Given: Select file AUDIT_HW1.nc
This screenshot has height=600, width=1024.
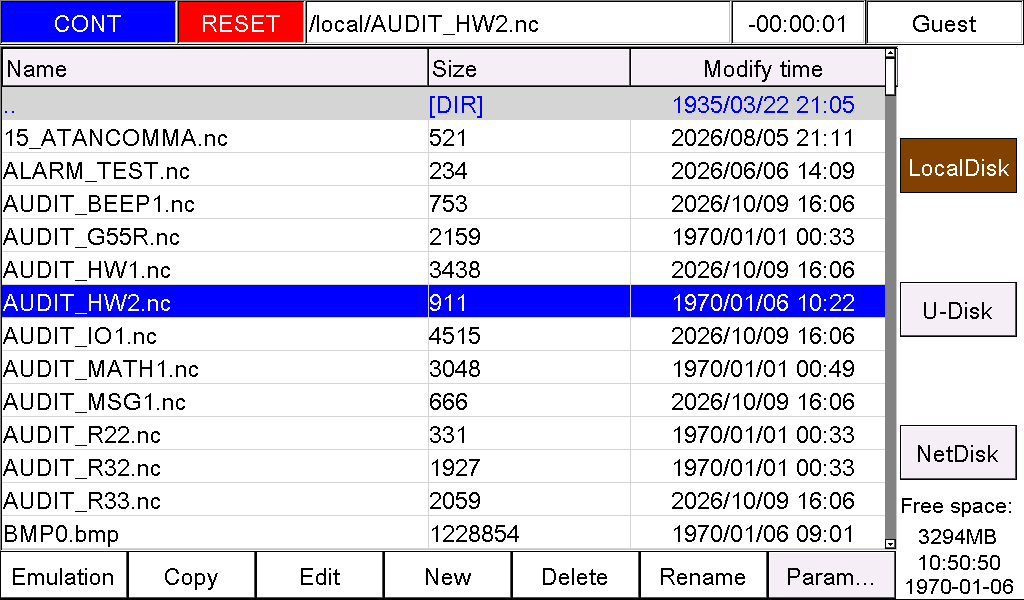Looking at the screenshot, I should coord(443,270).
